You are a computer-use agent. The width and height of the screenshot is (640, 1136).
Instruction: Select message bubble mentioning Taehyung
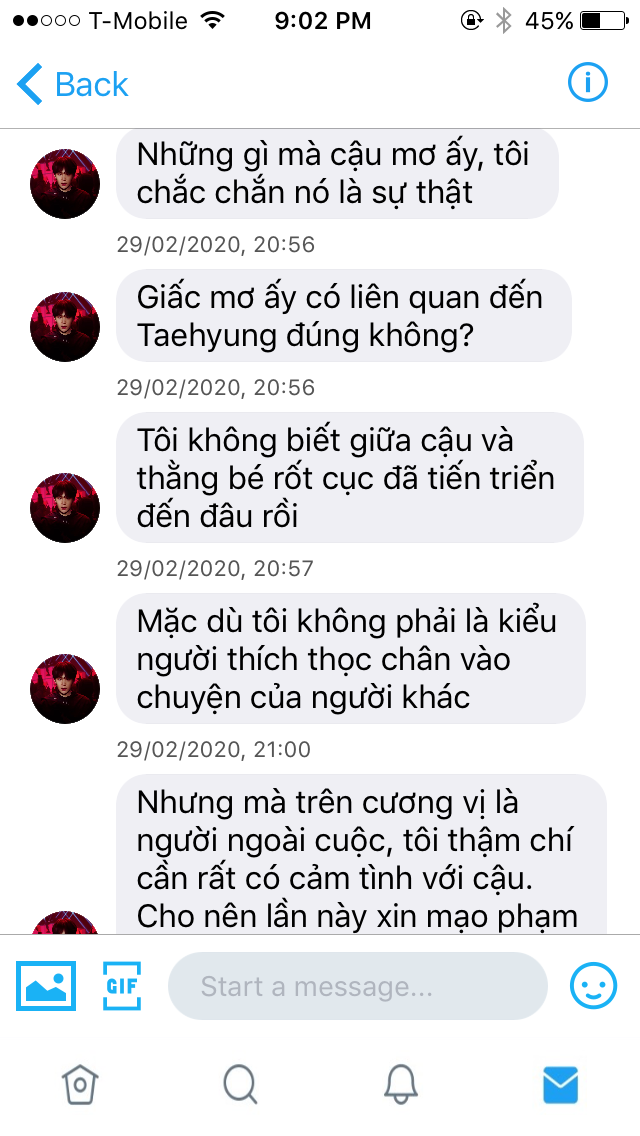pyautogui.click(x=344, y=316)
